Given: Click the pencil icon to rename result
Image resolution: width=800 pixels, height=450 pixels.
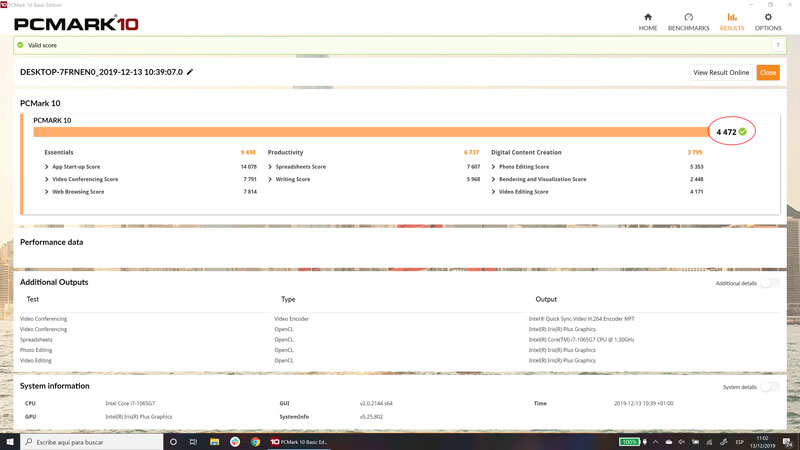Looking at the screenshot, I should pyautogui.click(x=190, y=72).
